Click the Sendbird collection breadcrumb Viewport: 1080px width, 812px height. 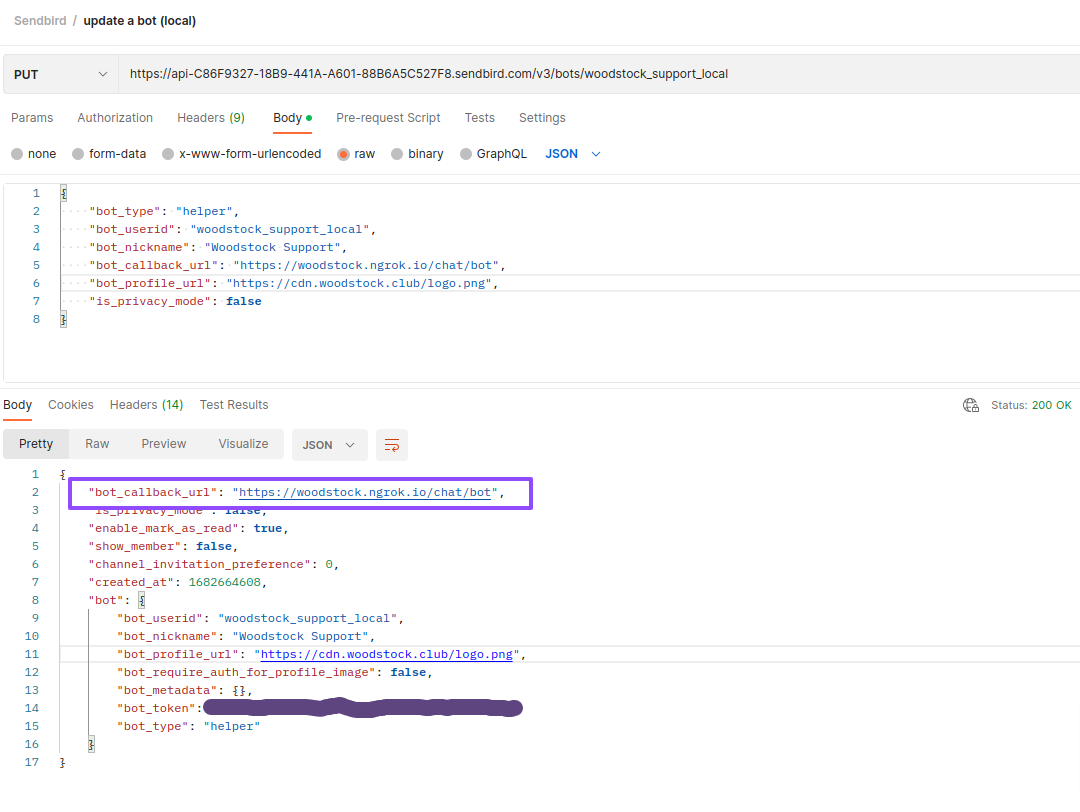point(40,21)
